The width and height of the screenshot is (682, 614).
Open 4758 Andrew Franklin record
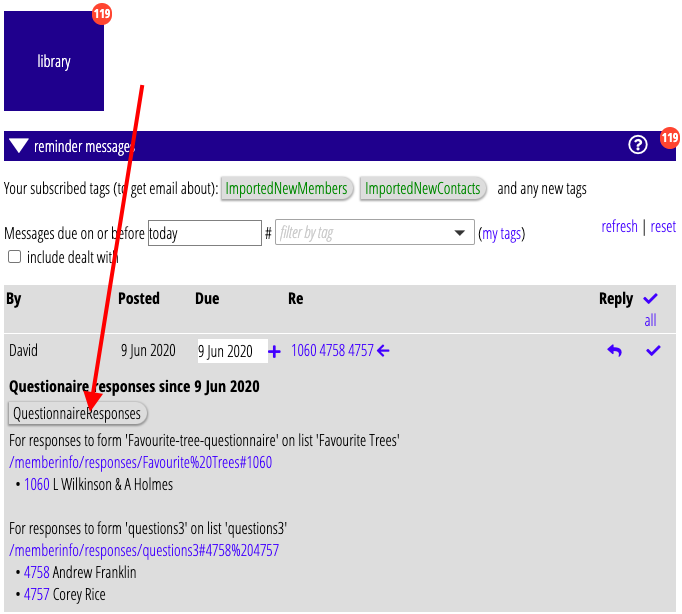click(37, 572)
